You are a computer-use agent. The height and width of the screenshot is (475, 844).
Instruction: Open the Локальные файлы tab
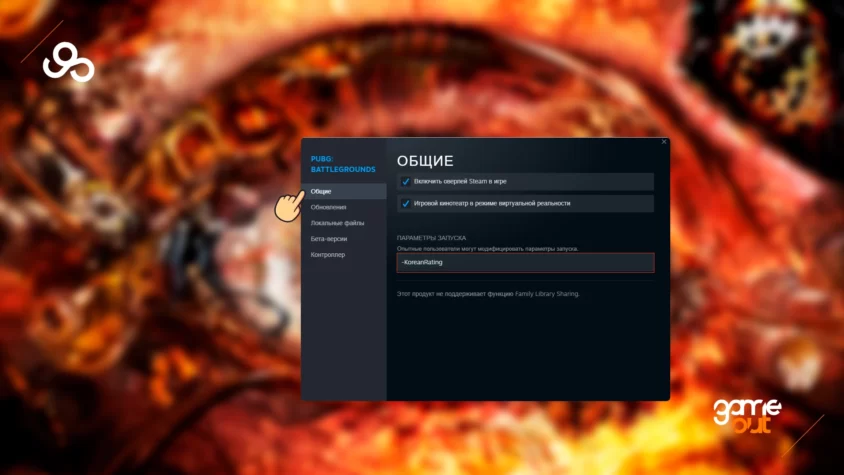(337, 223)
